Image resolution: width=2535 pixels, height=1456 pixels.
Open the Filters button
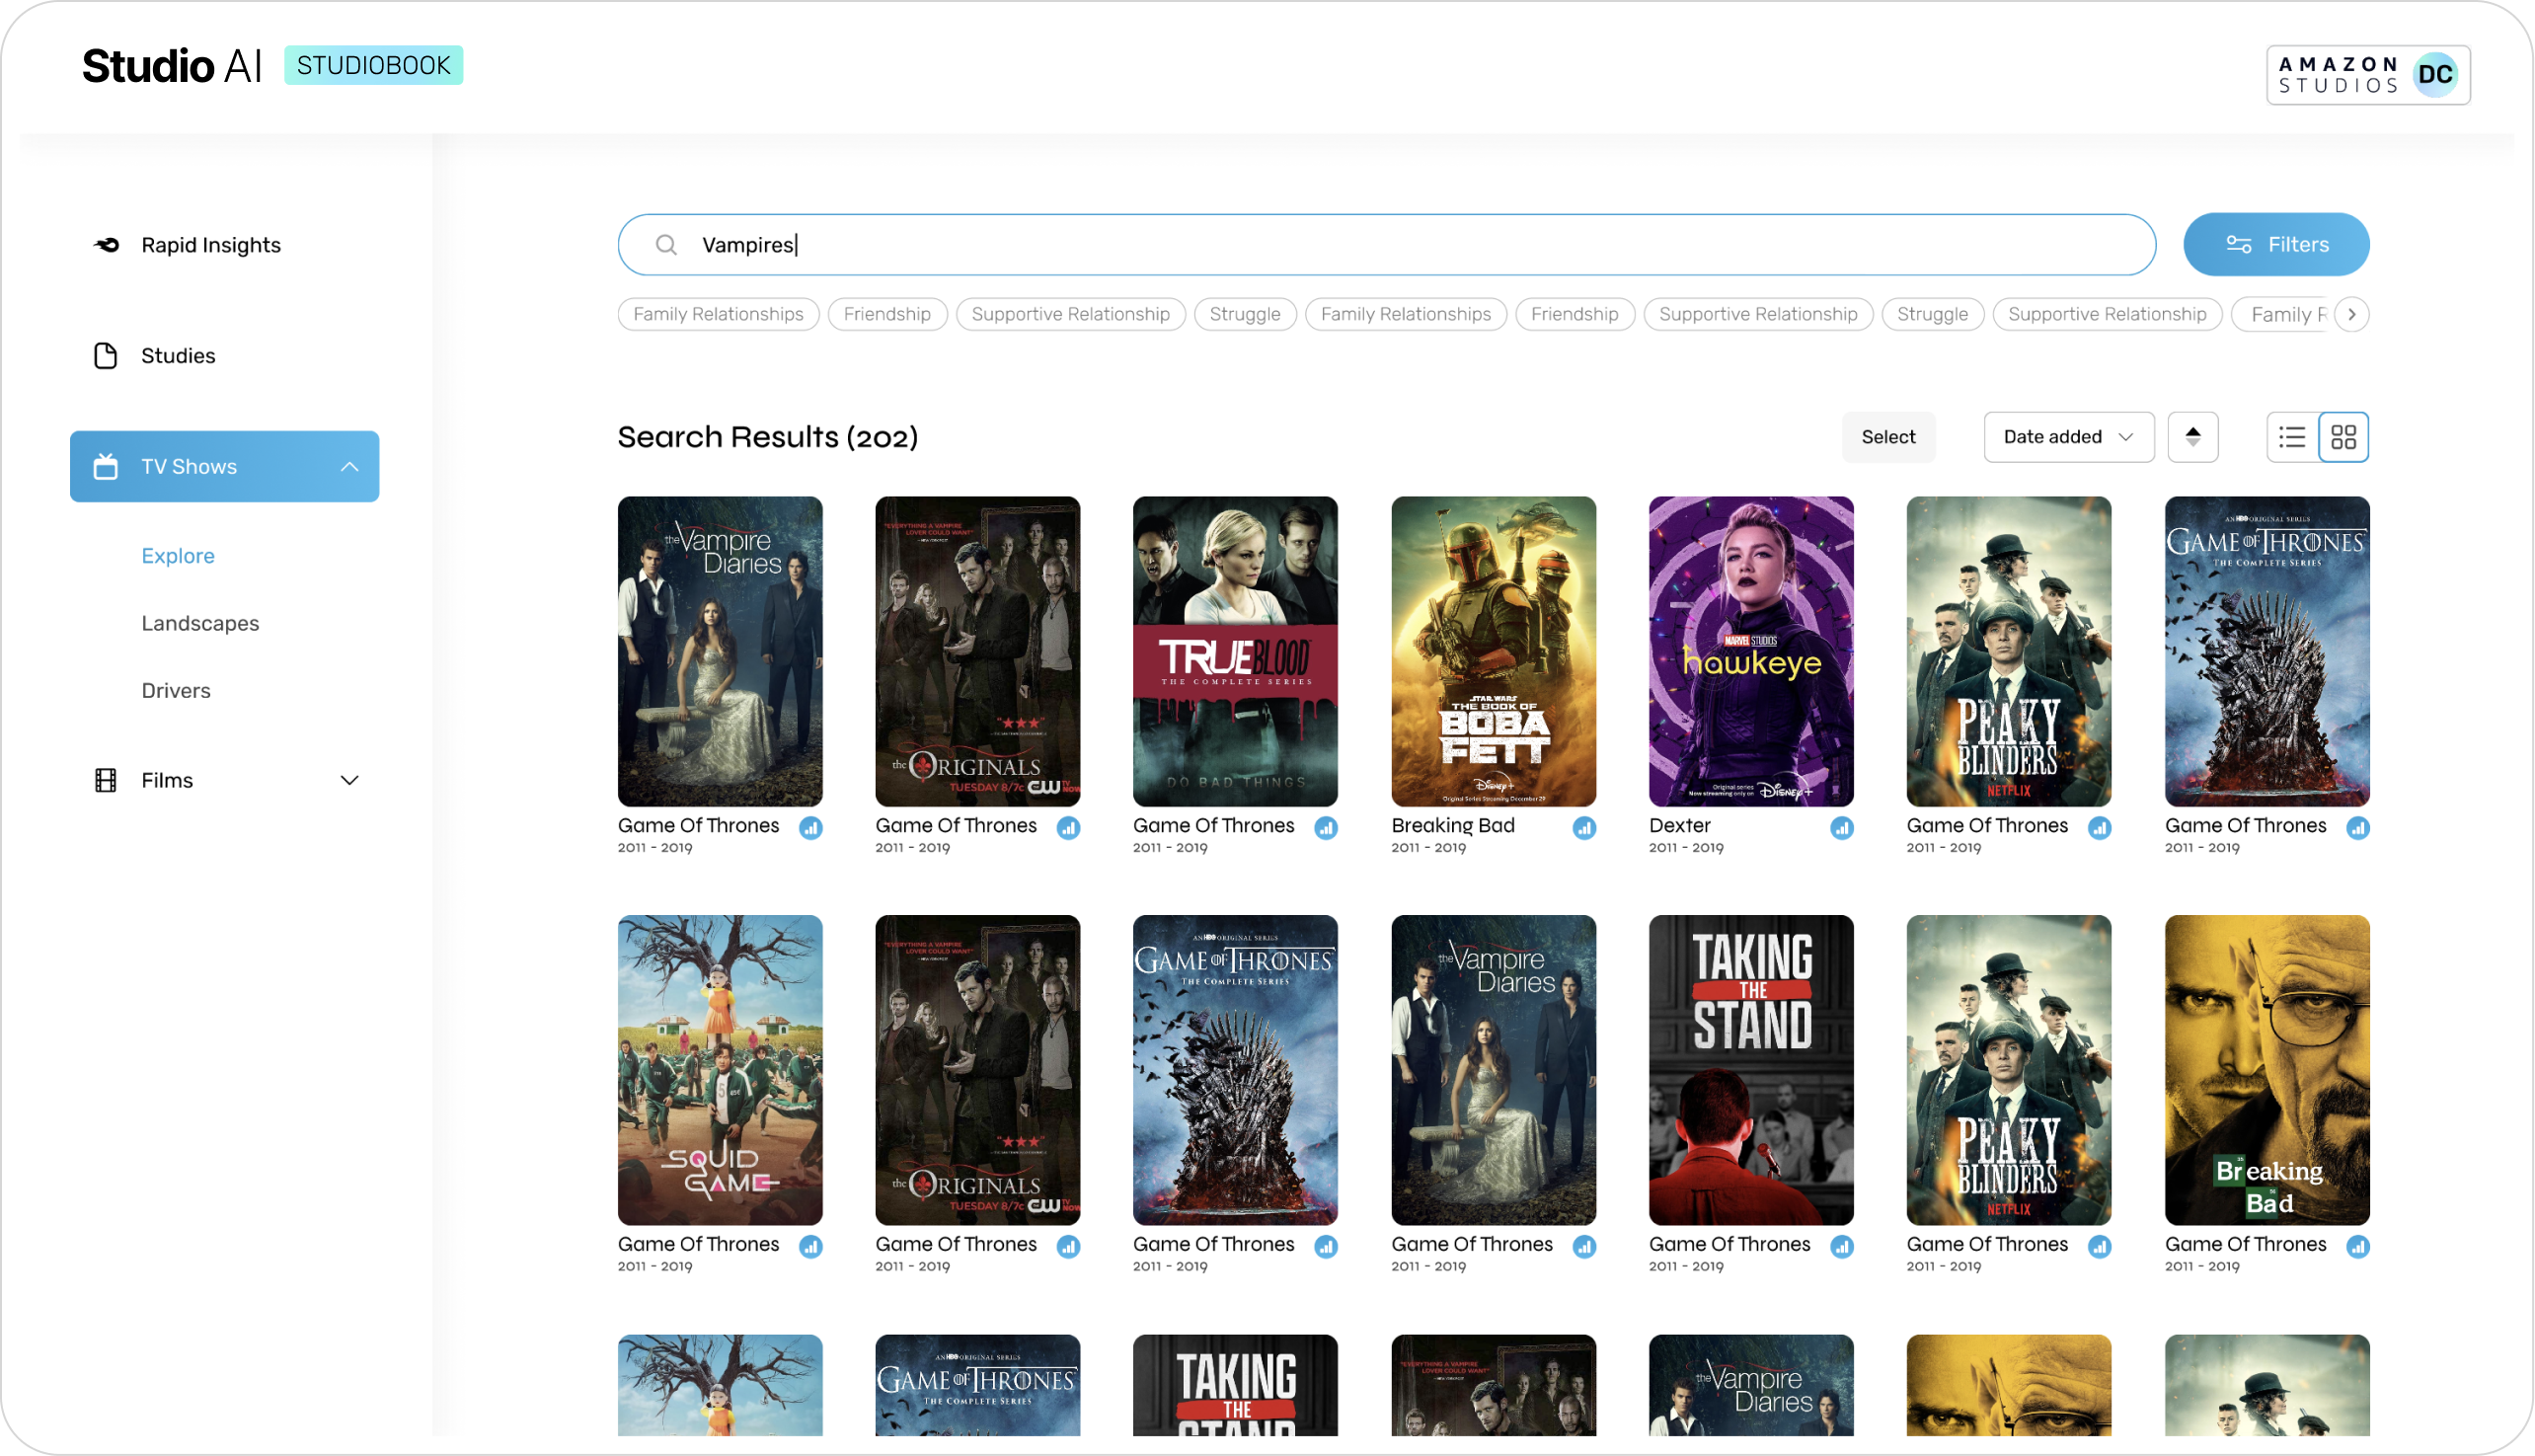click(2276, 245)
